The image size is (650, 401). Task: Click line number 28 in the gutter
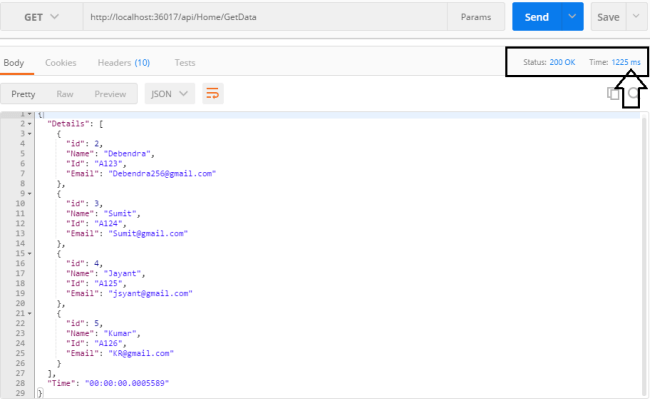point(20,383)
